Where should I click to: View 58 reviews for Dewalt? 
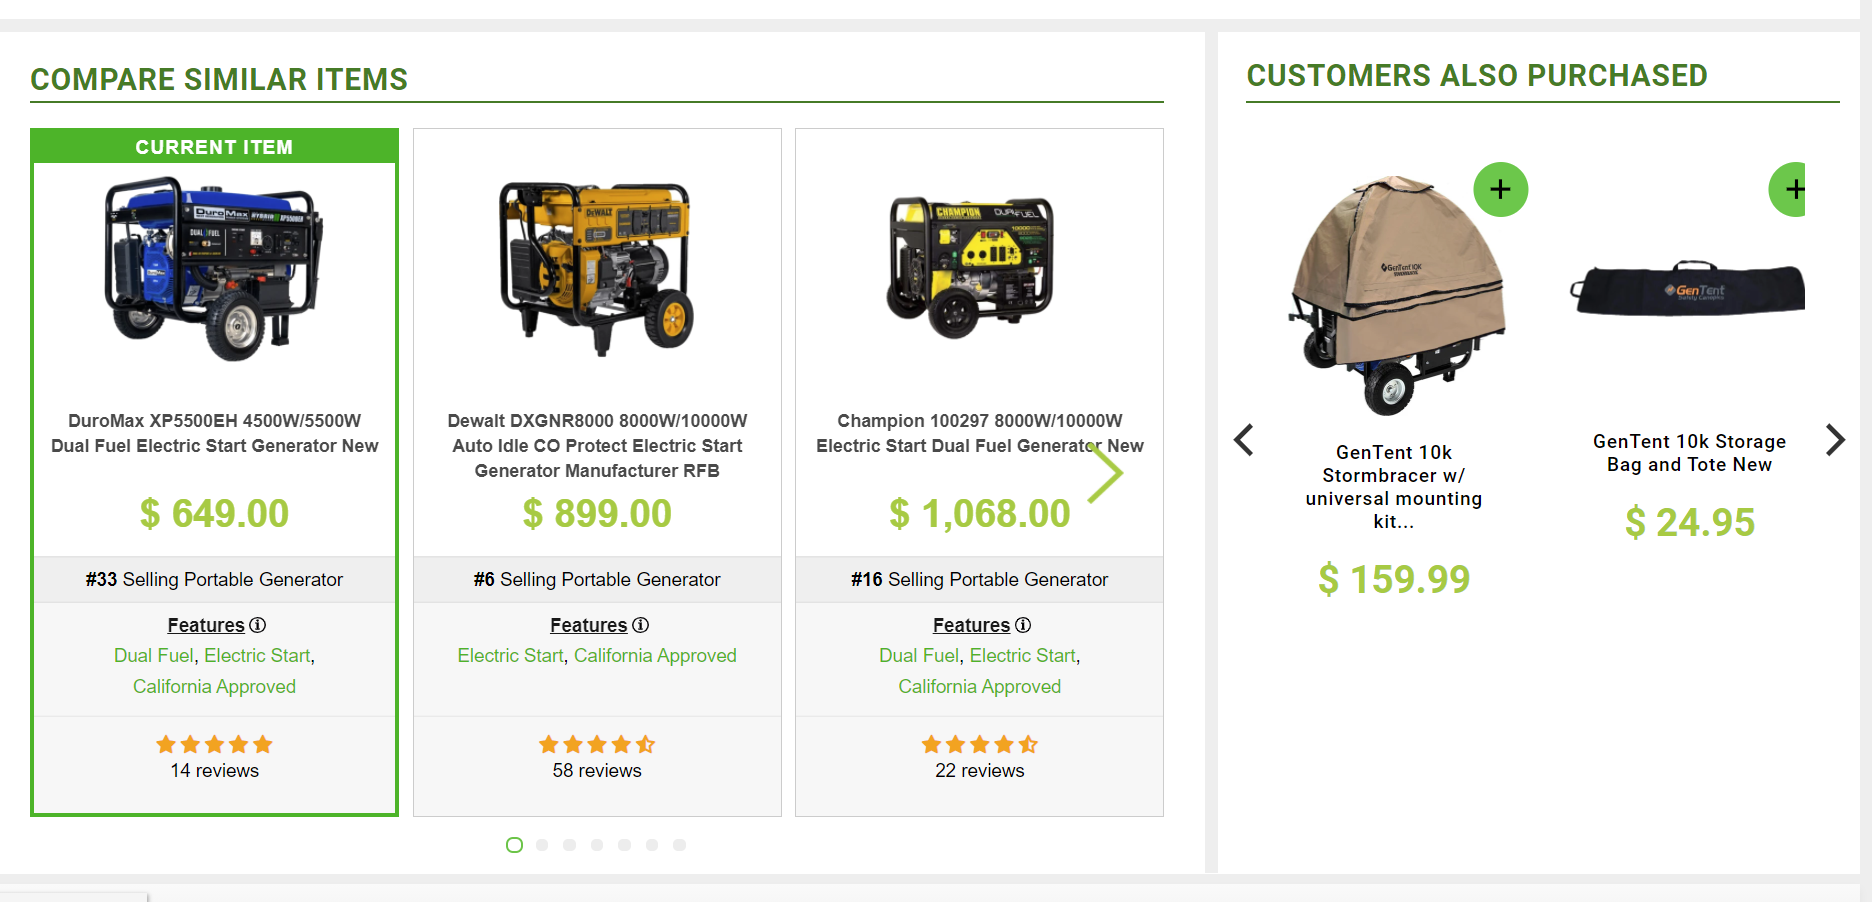pos(597,771)
